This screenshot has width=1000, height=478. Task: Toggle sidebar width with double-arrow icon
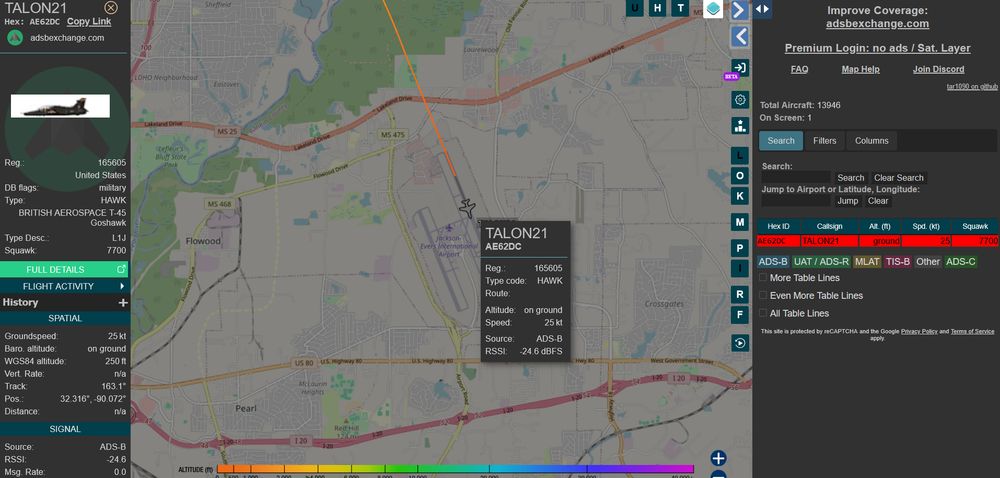click(762, 9)
